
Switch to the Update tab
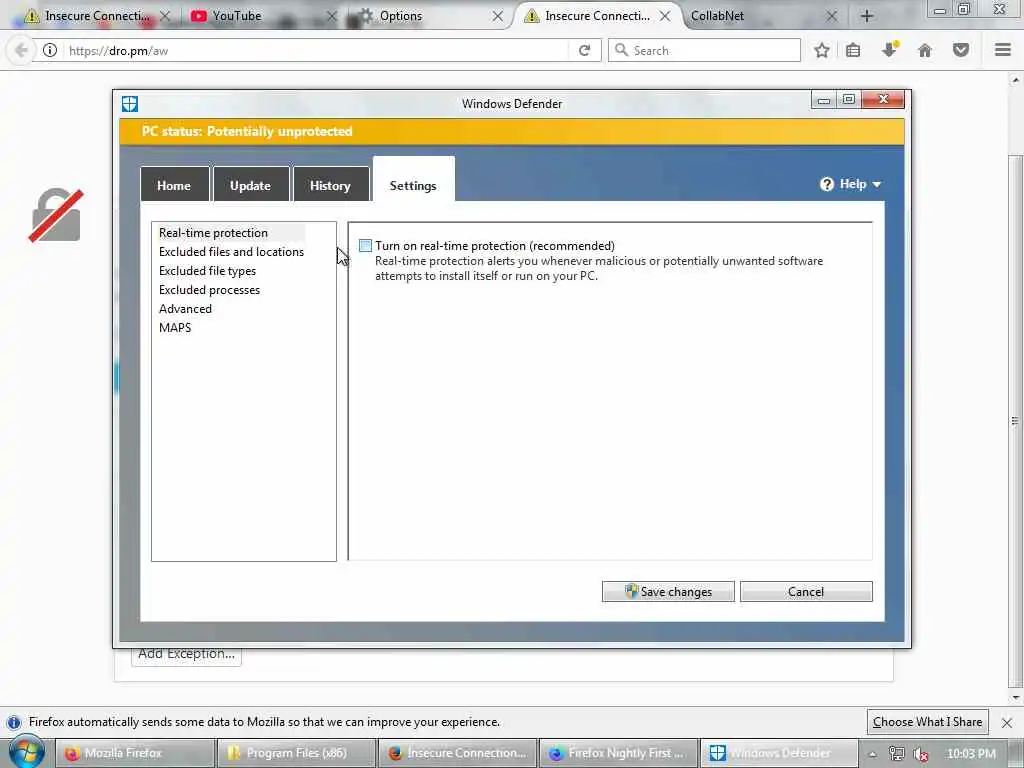(x=250, y=185)
